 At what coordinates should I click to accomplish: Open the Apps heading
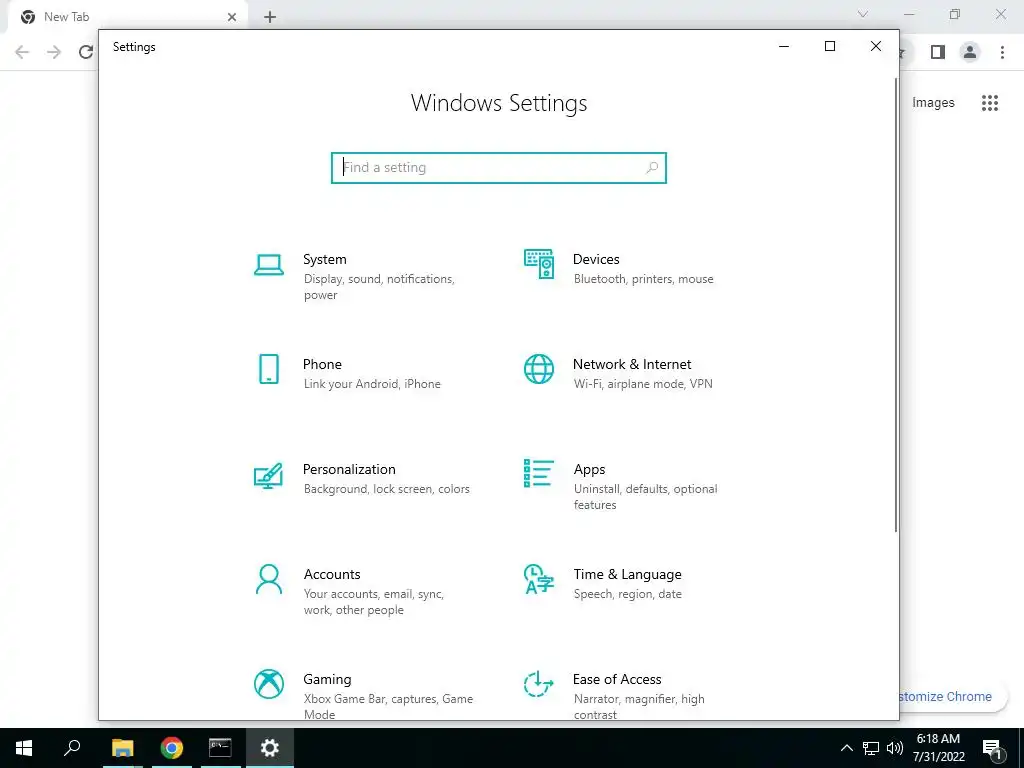pos(590,470)
